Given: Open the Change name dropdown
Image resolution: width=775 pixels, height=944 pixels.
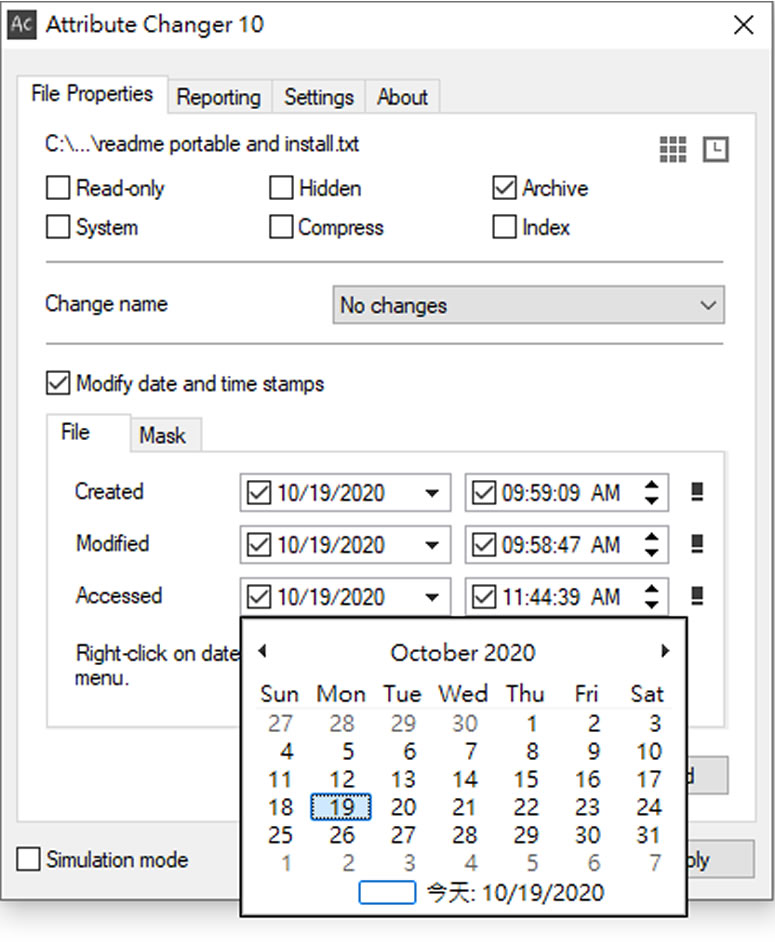Looking at the screenshot, I should point(528,306).
